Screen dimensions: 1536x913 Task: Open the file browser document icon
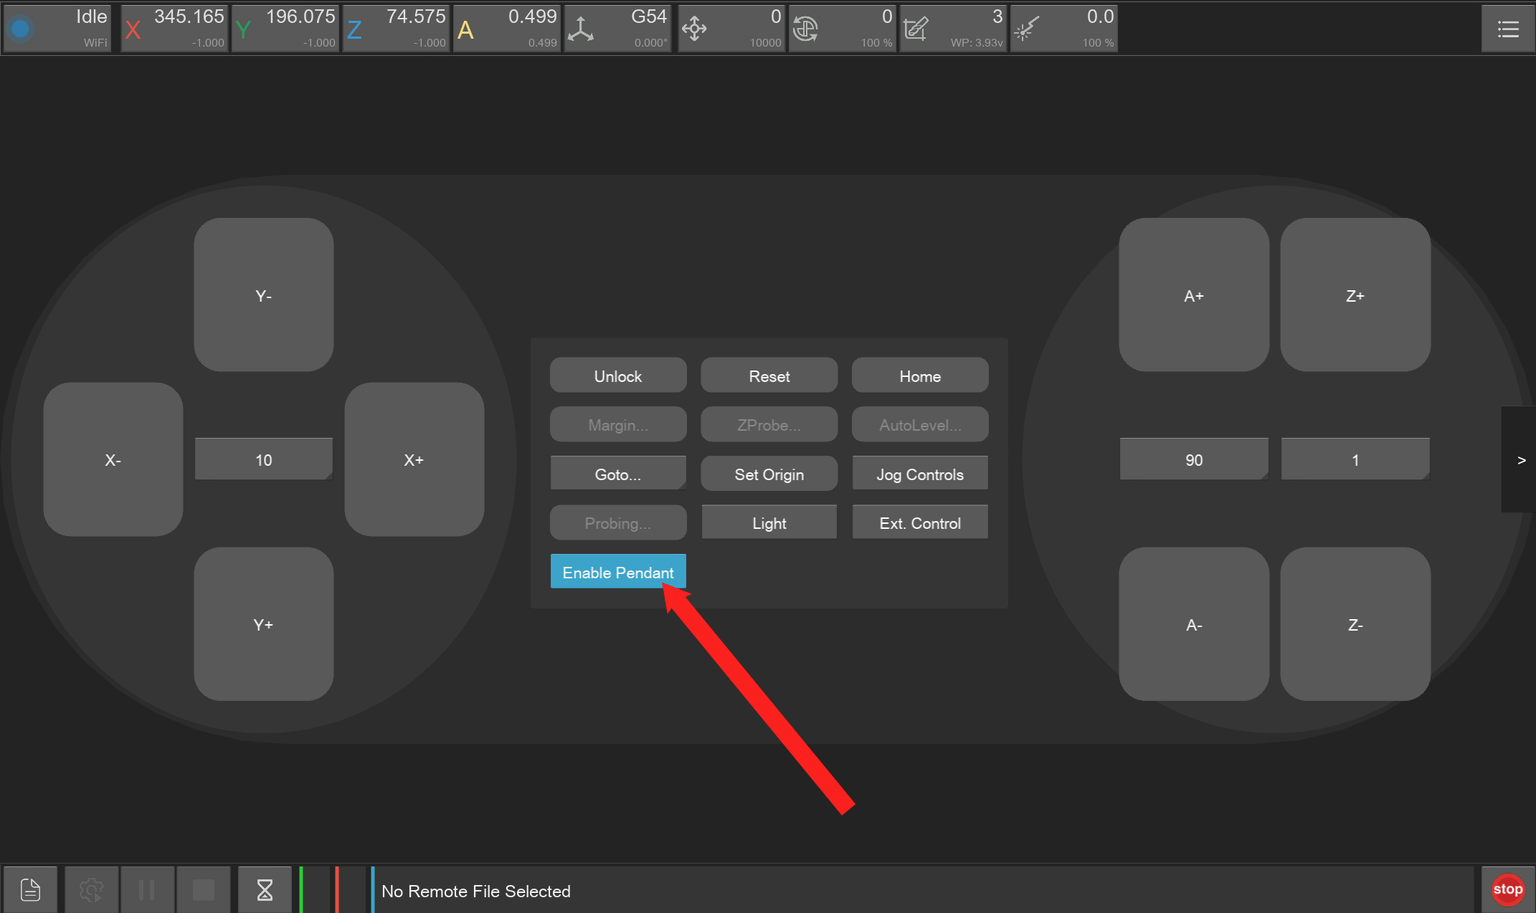(x=30, y=889)
